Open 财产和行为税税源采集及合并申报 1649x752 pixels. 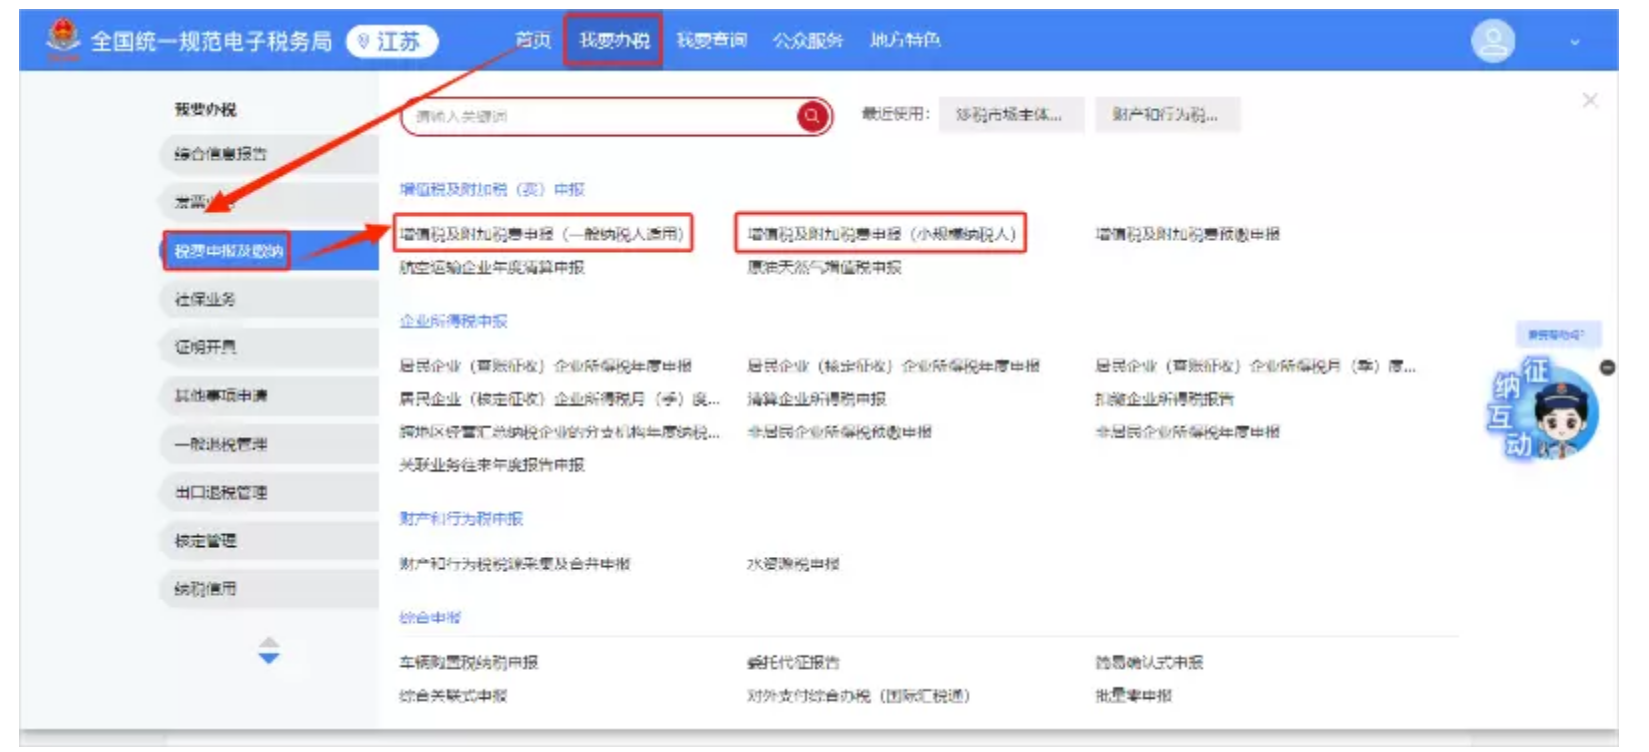(x=515, y=564)
